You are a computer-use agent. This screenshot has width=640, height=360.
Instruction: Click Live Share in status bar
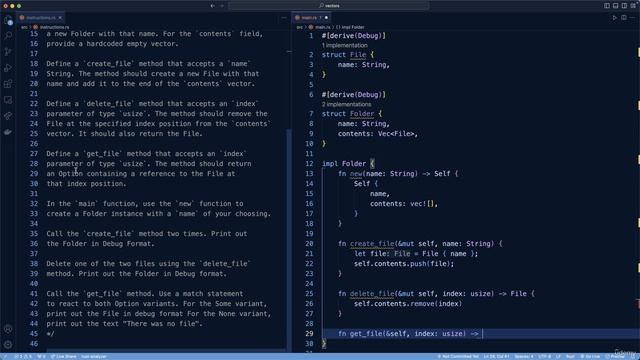tap(63, 356)
